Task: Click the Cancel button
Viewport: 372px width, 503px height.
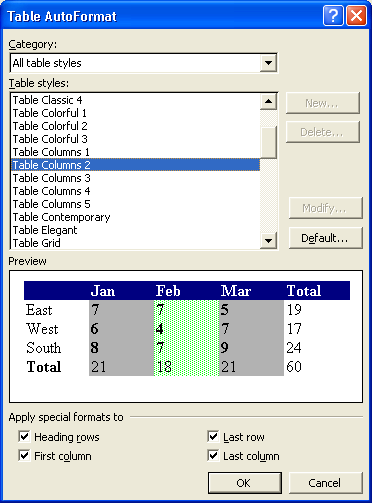Action: (x=325, y=483)
